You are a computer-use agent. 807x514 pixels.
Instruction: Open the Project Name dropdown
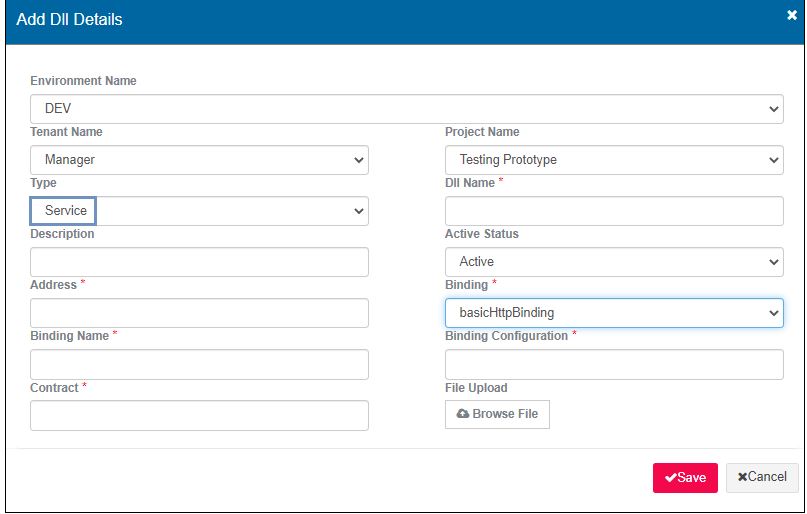[x=613, y=160]
